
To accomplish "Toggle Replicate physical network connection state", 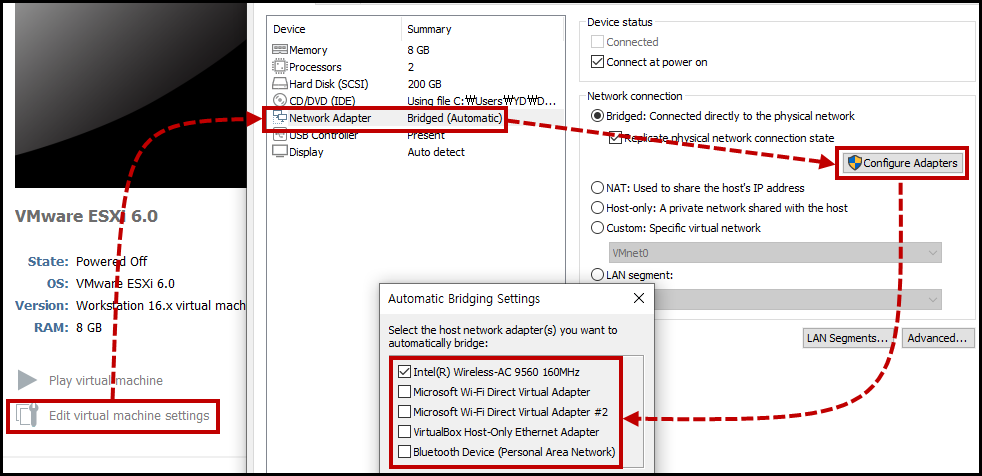I will click(x=616, y=138).
